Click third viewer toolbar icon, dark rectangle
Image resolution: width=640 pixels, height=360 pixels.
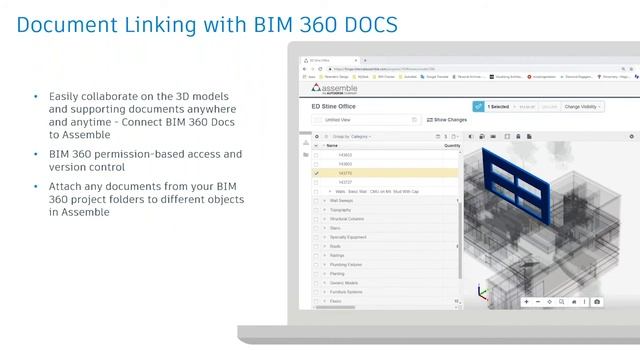tap(493, 136)
